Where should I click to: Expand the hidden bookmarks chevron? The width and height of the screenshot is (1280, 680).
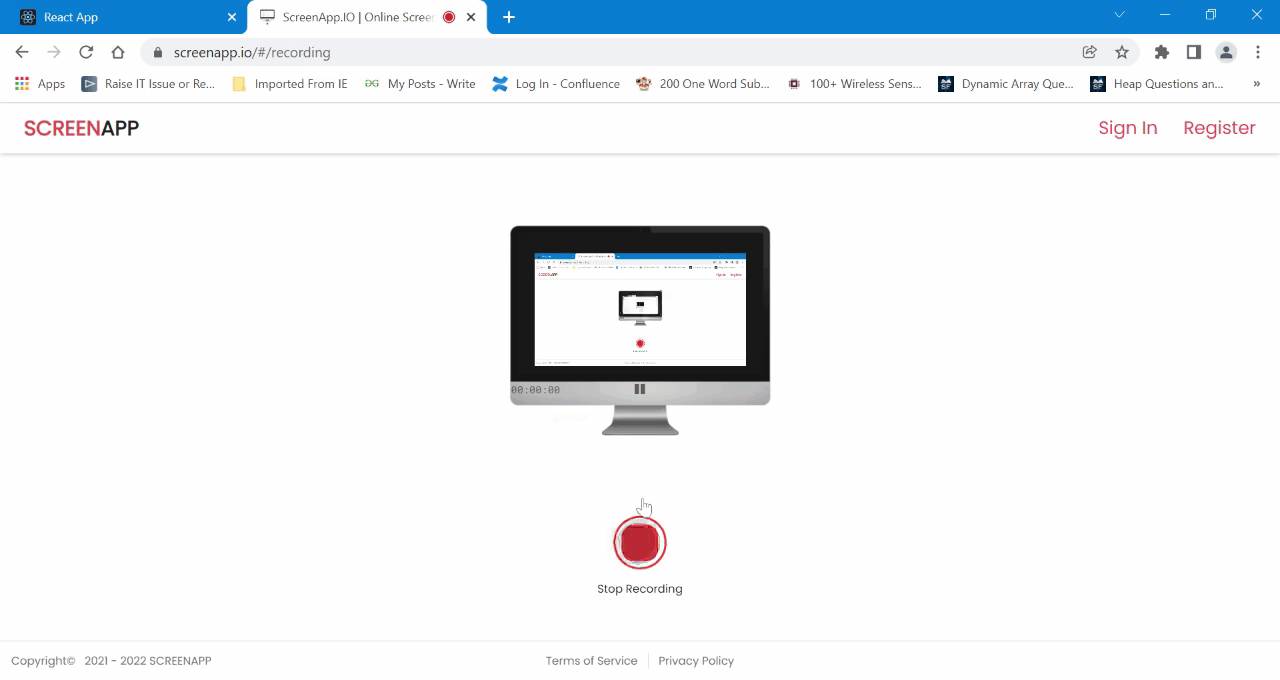(1257, 84)
